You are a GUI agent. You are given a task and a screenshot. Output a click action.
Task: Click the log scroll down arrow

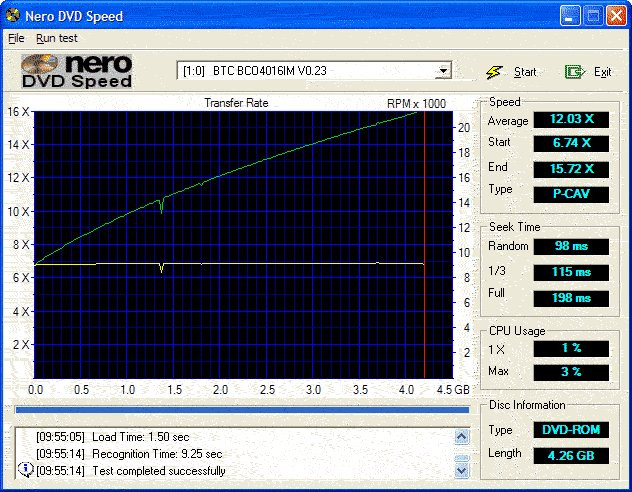[462, 470]
